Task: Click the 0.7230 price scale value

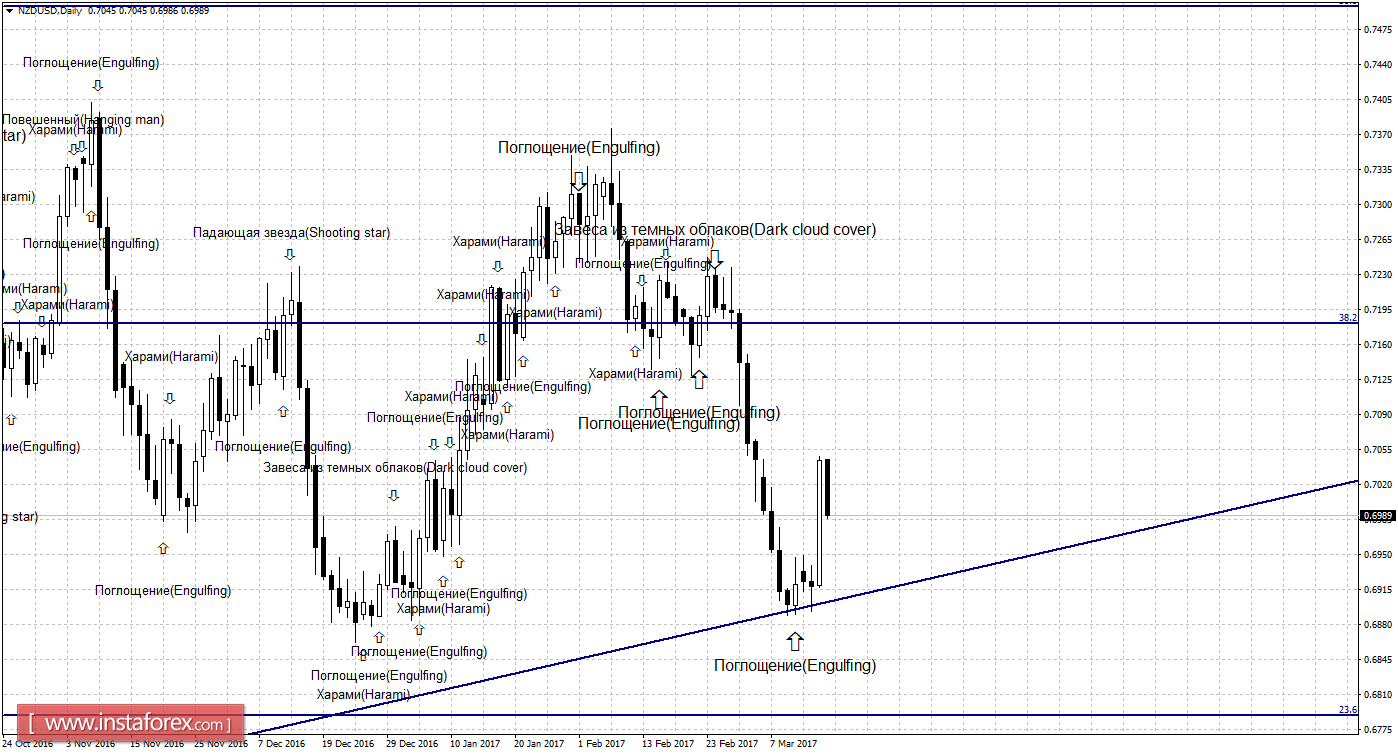Action: 1379,274
